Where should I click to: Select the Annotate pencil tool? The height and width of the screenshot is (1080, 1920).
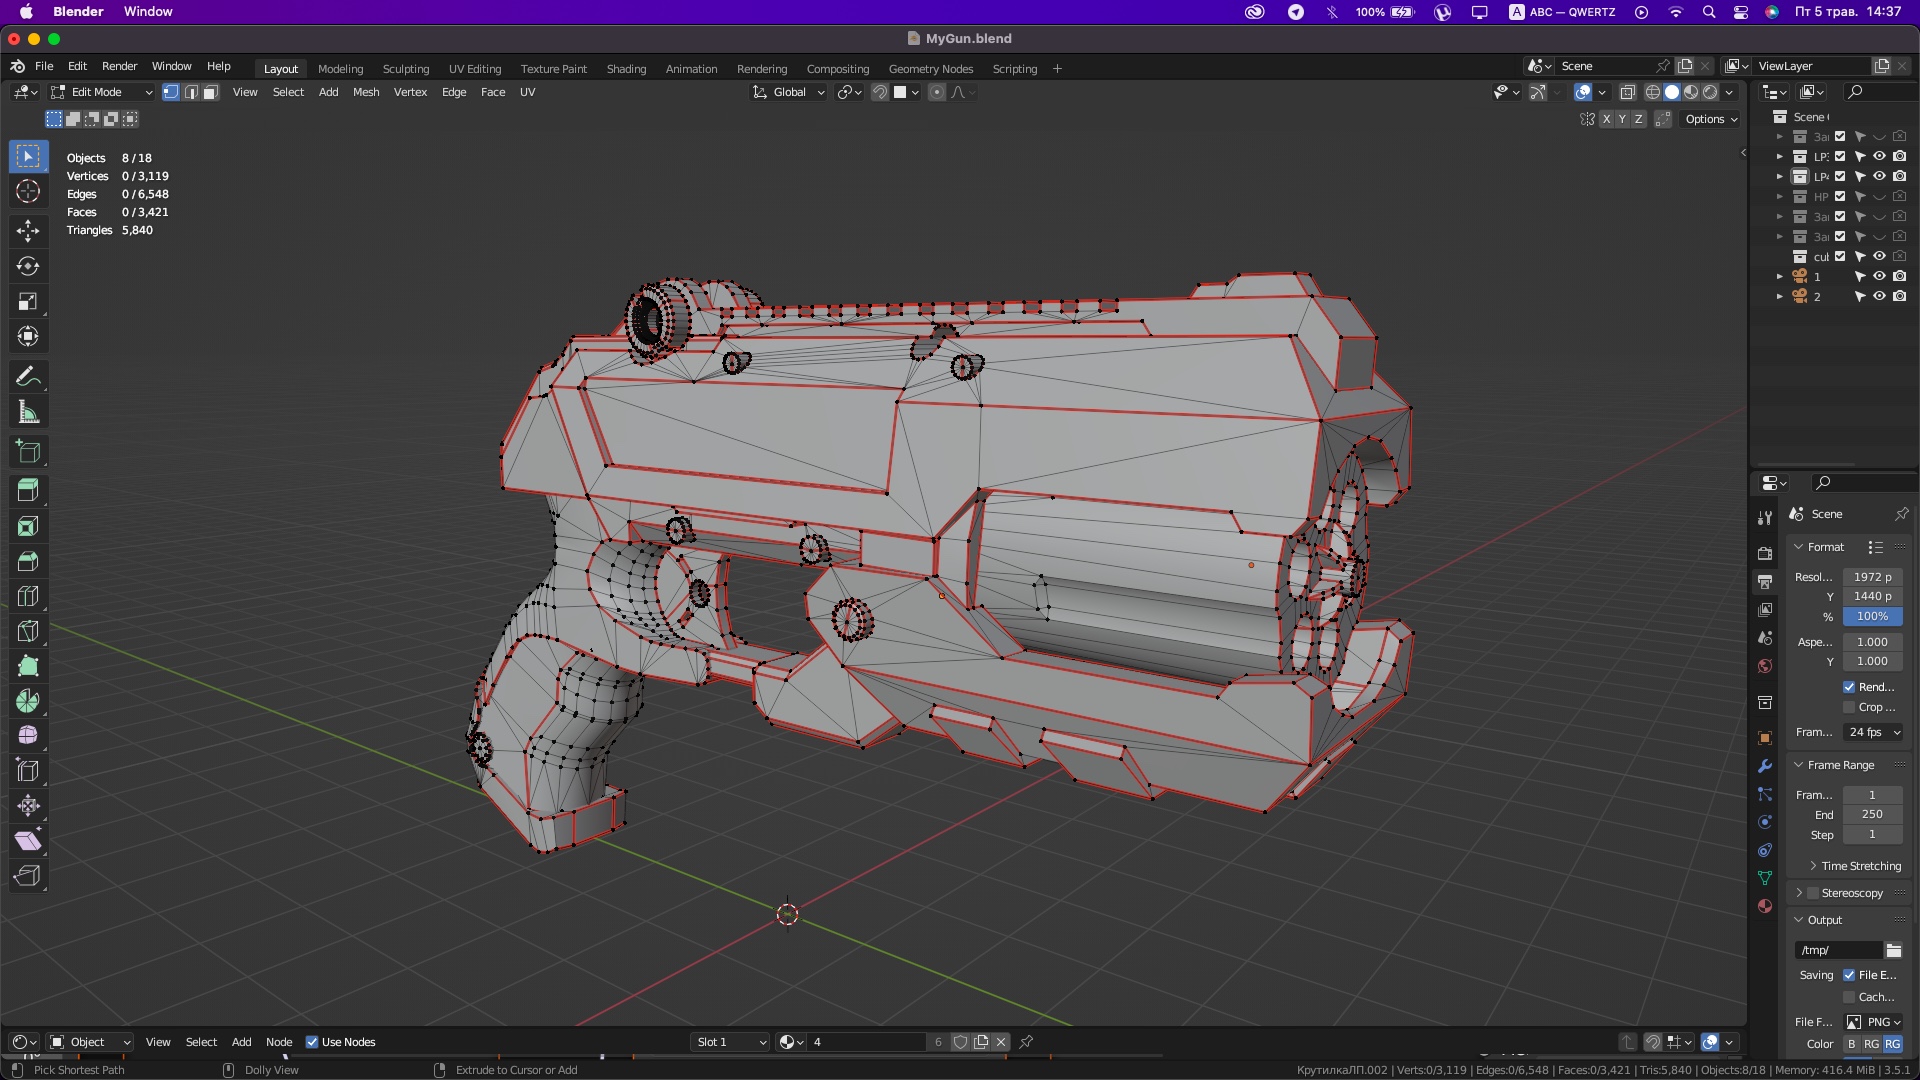tap(28, 377)
